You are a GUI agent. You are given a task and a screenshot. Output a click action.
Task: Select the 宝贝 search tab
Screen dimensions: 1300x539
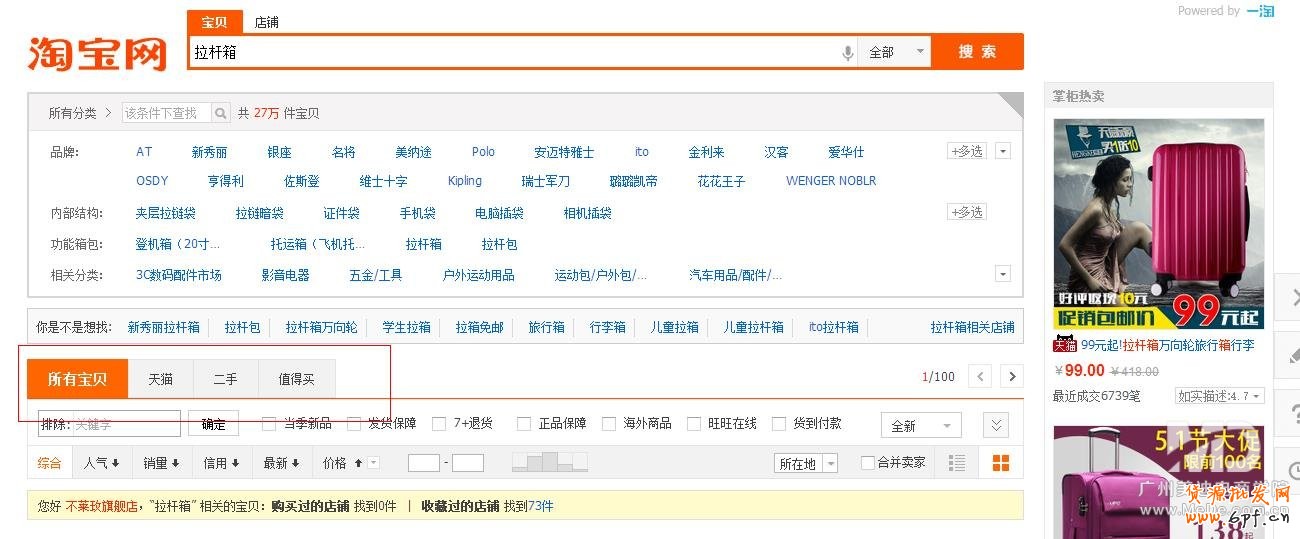tap(214, 22)
